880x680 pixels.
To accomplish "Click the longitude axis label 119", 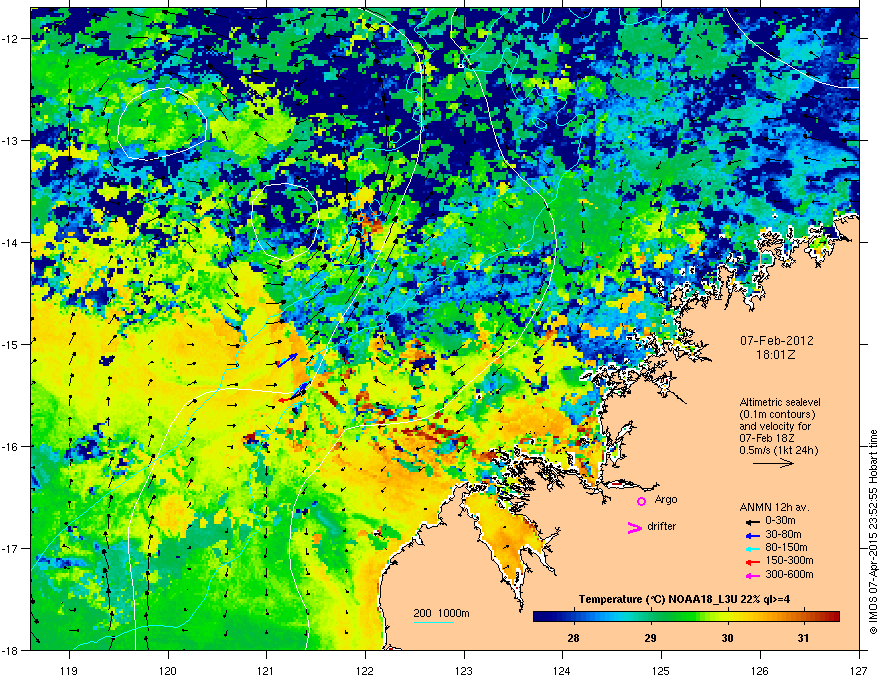I will point(69,671).
